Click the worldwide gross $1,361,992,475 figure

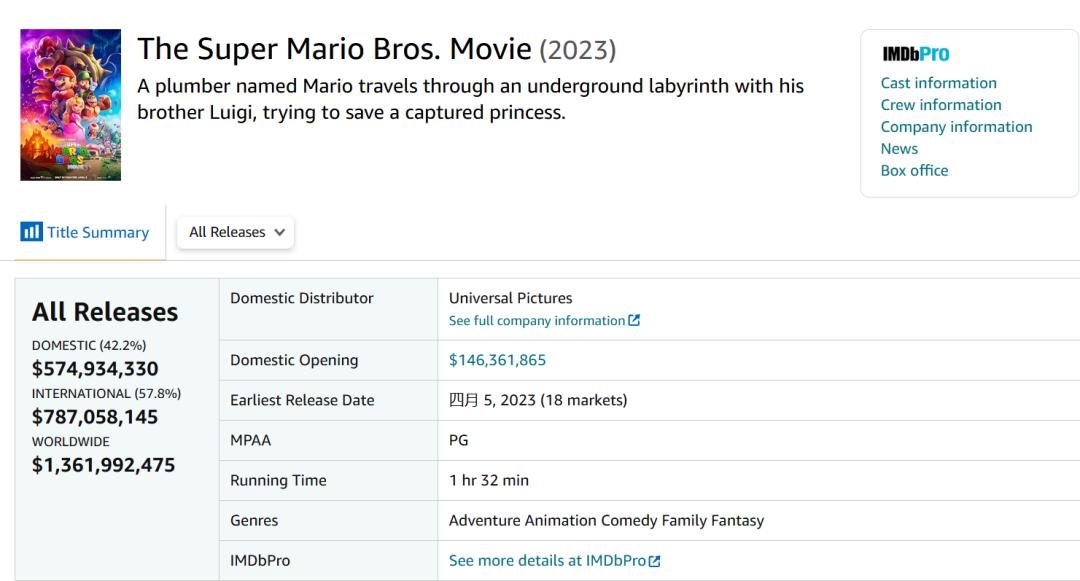[x=103, y=465]
